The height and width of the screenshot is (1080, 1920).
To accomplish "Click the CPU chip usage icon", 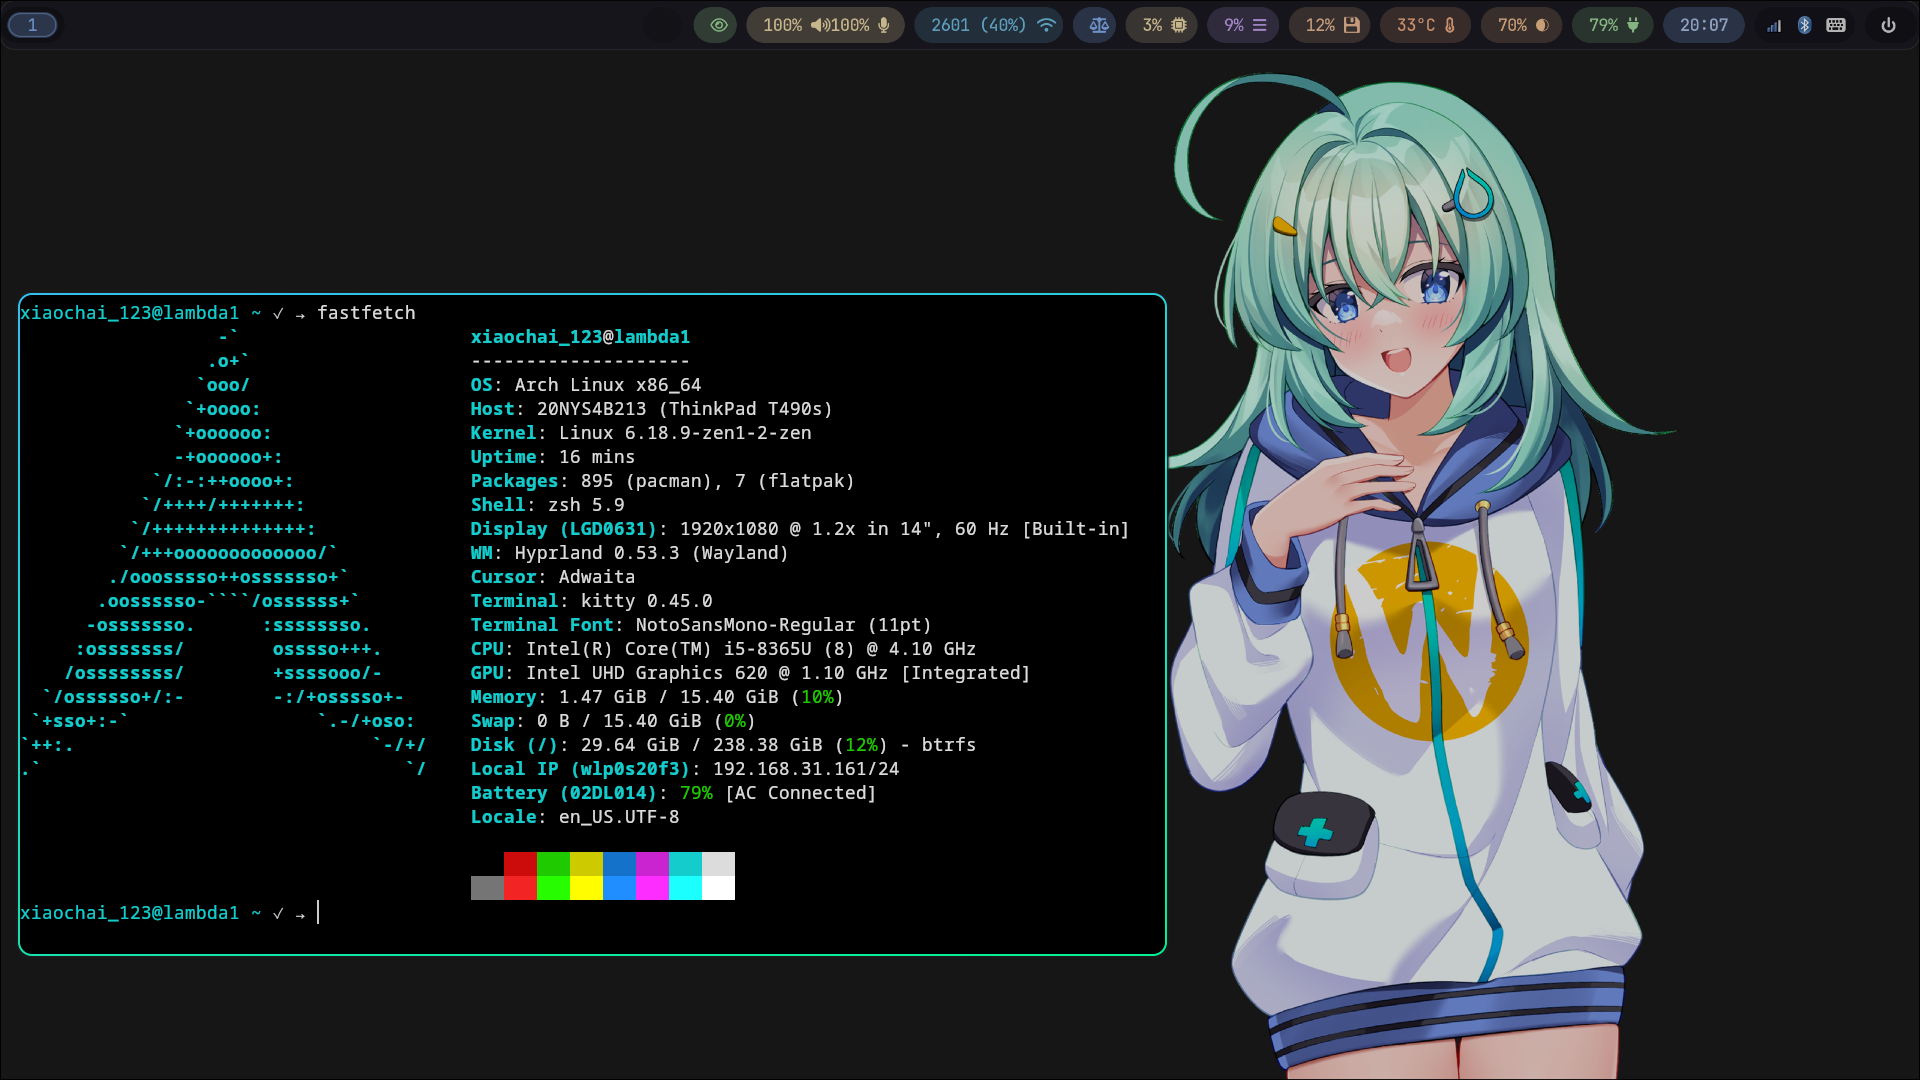I will coord(1179,25).
